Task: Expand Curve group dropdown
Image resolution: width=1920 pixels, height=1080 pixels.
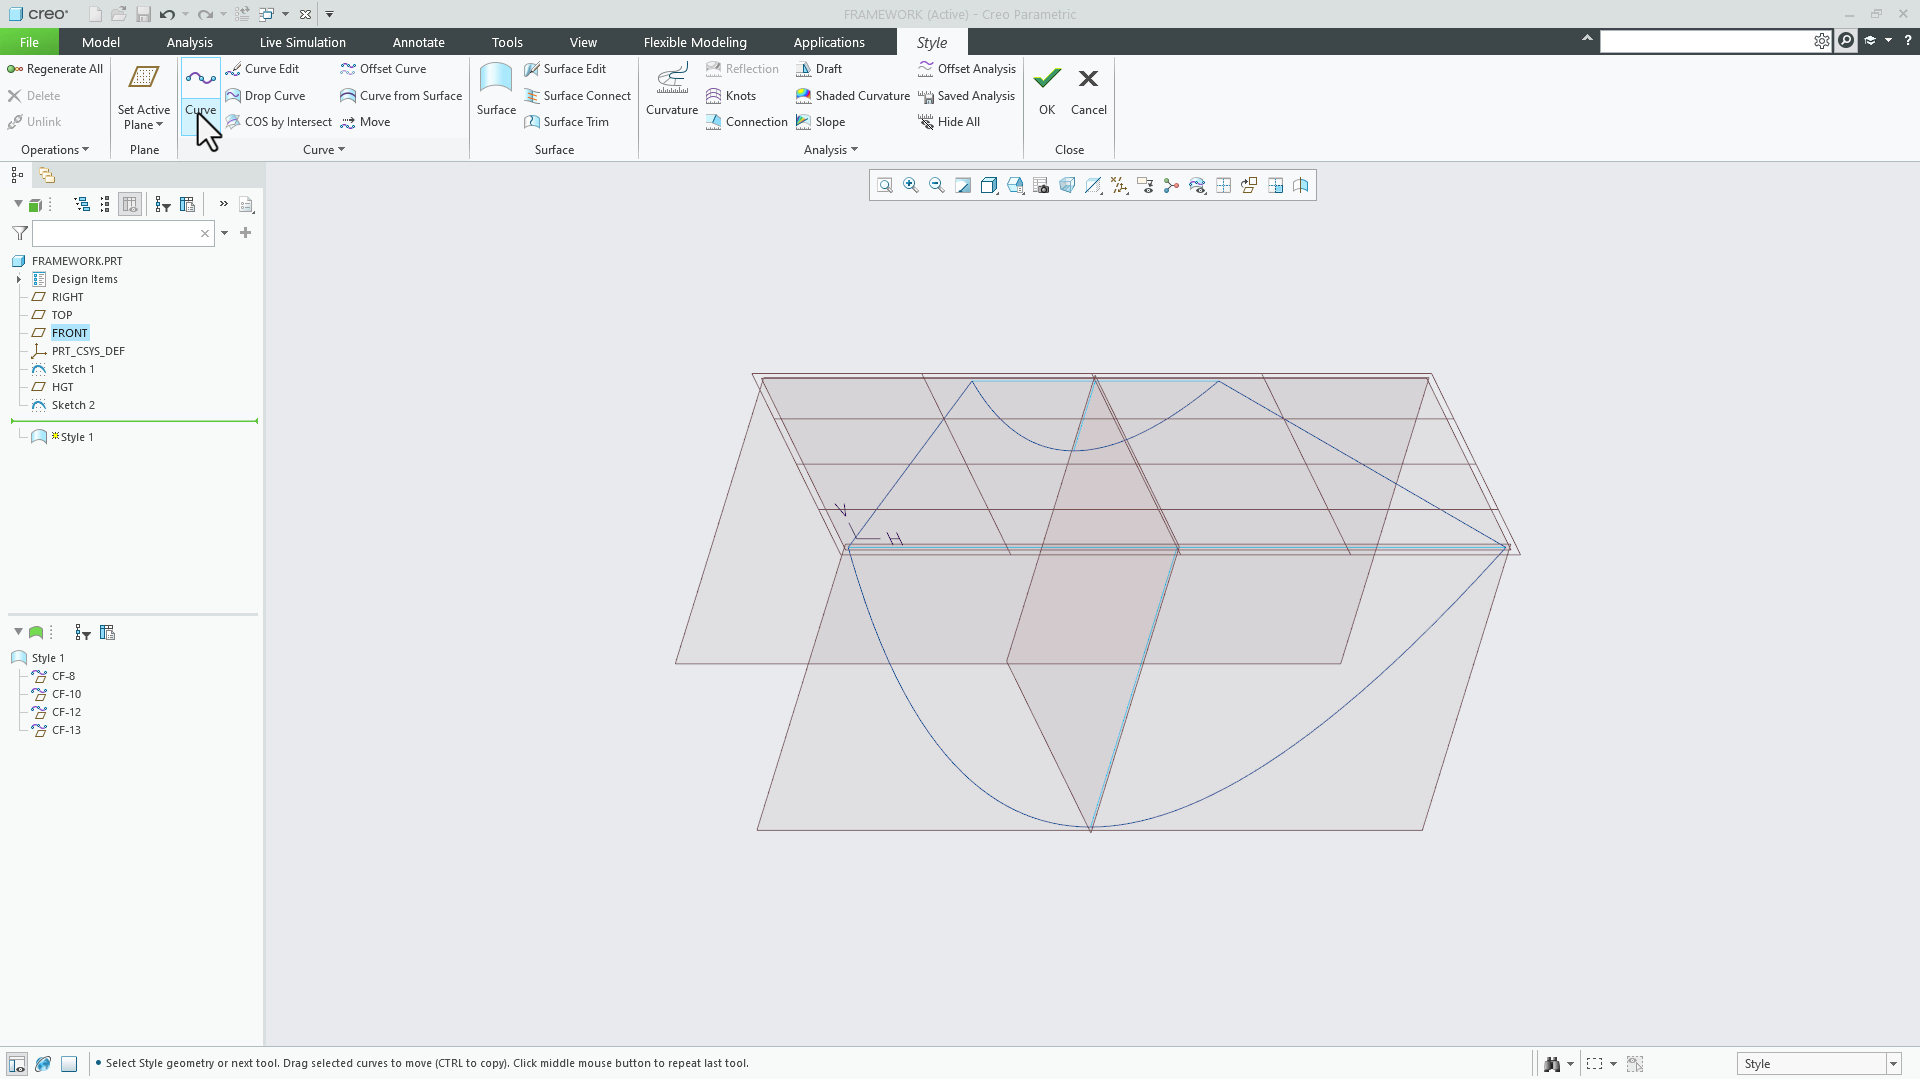Action: pyautogui.click(x=324, y=150)
